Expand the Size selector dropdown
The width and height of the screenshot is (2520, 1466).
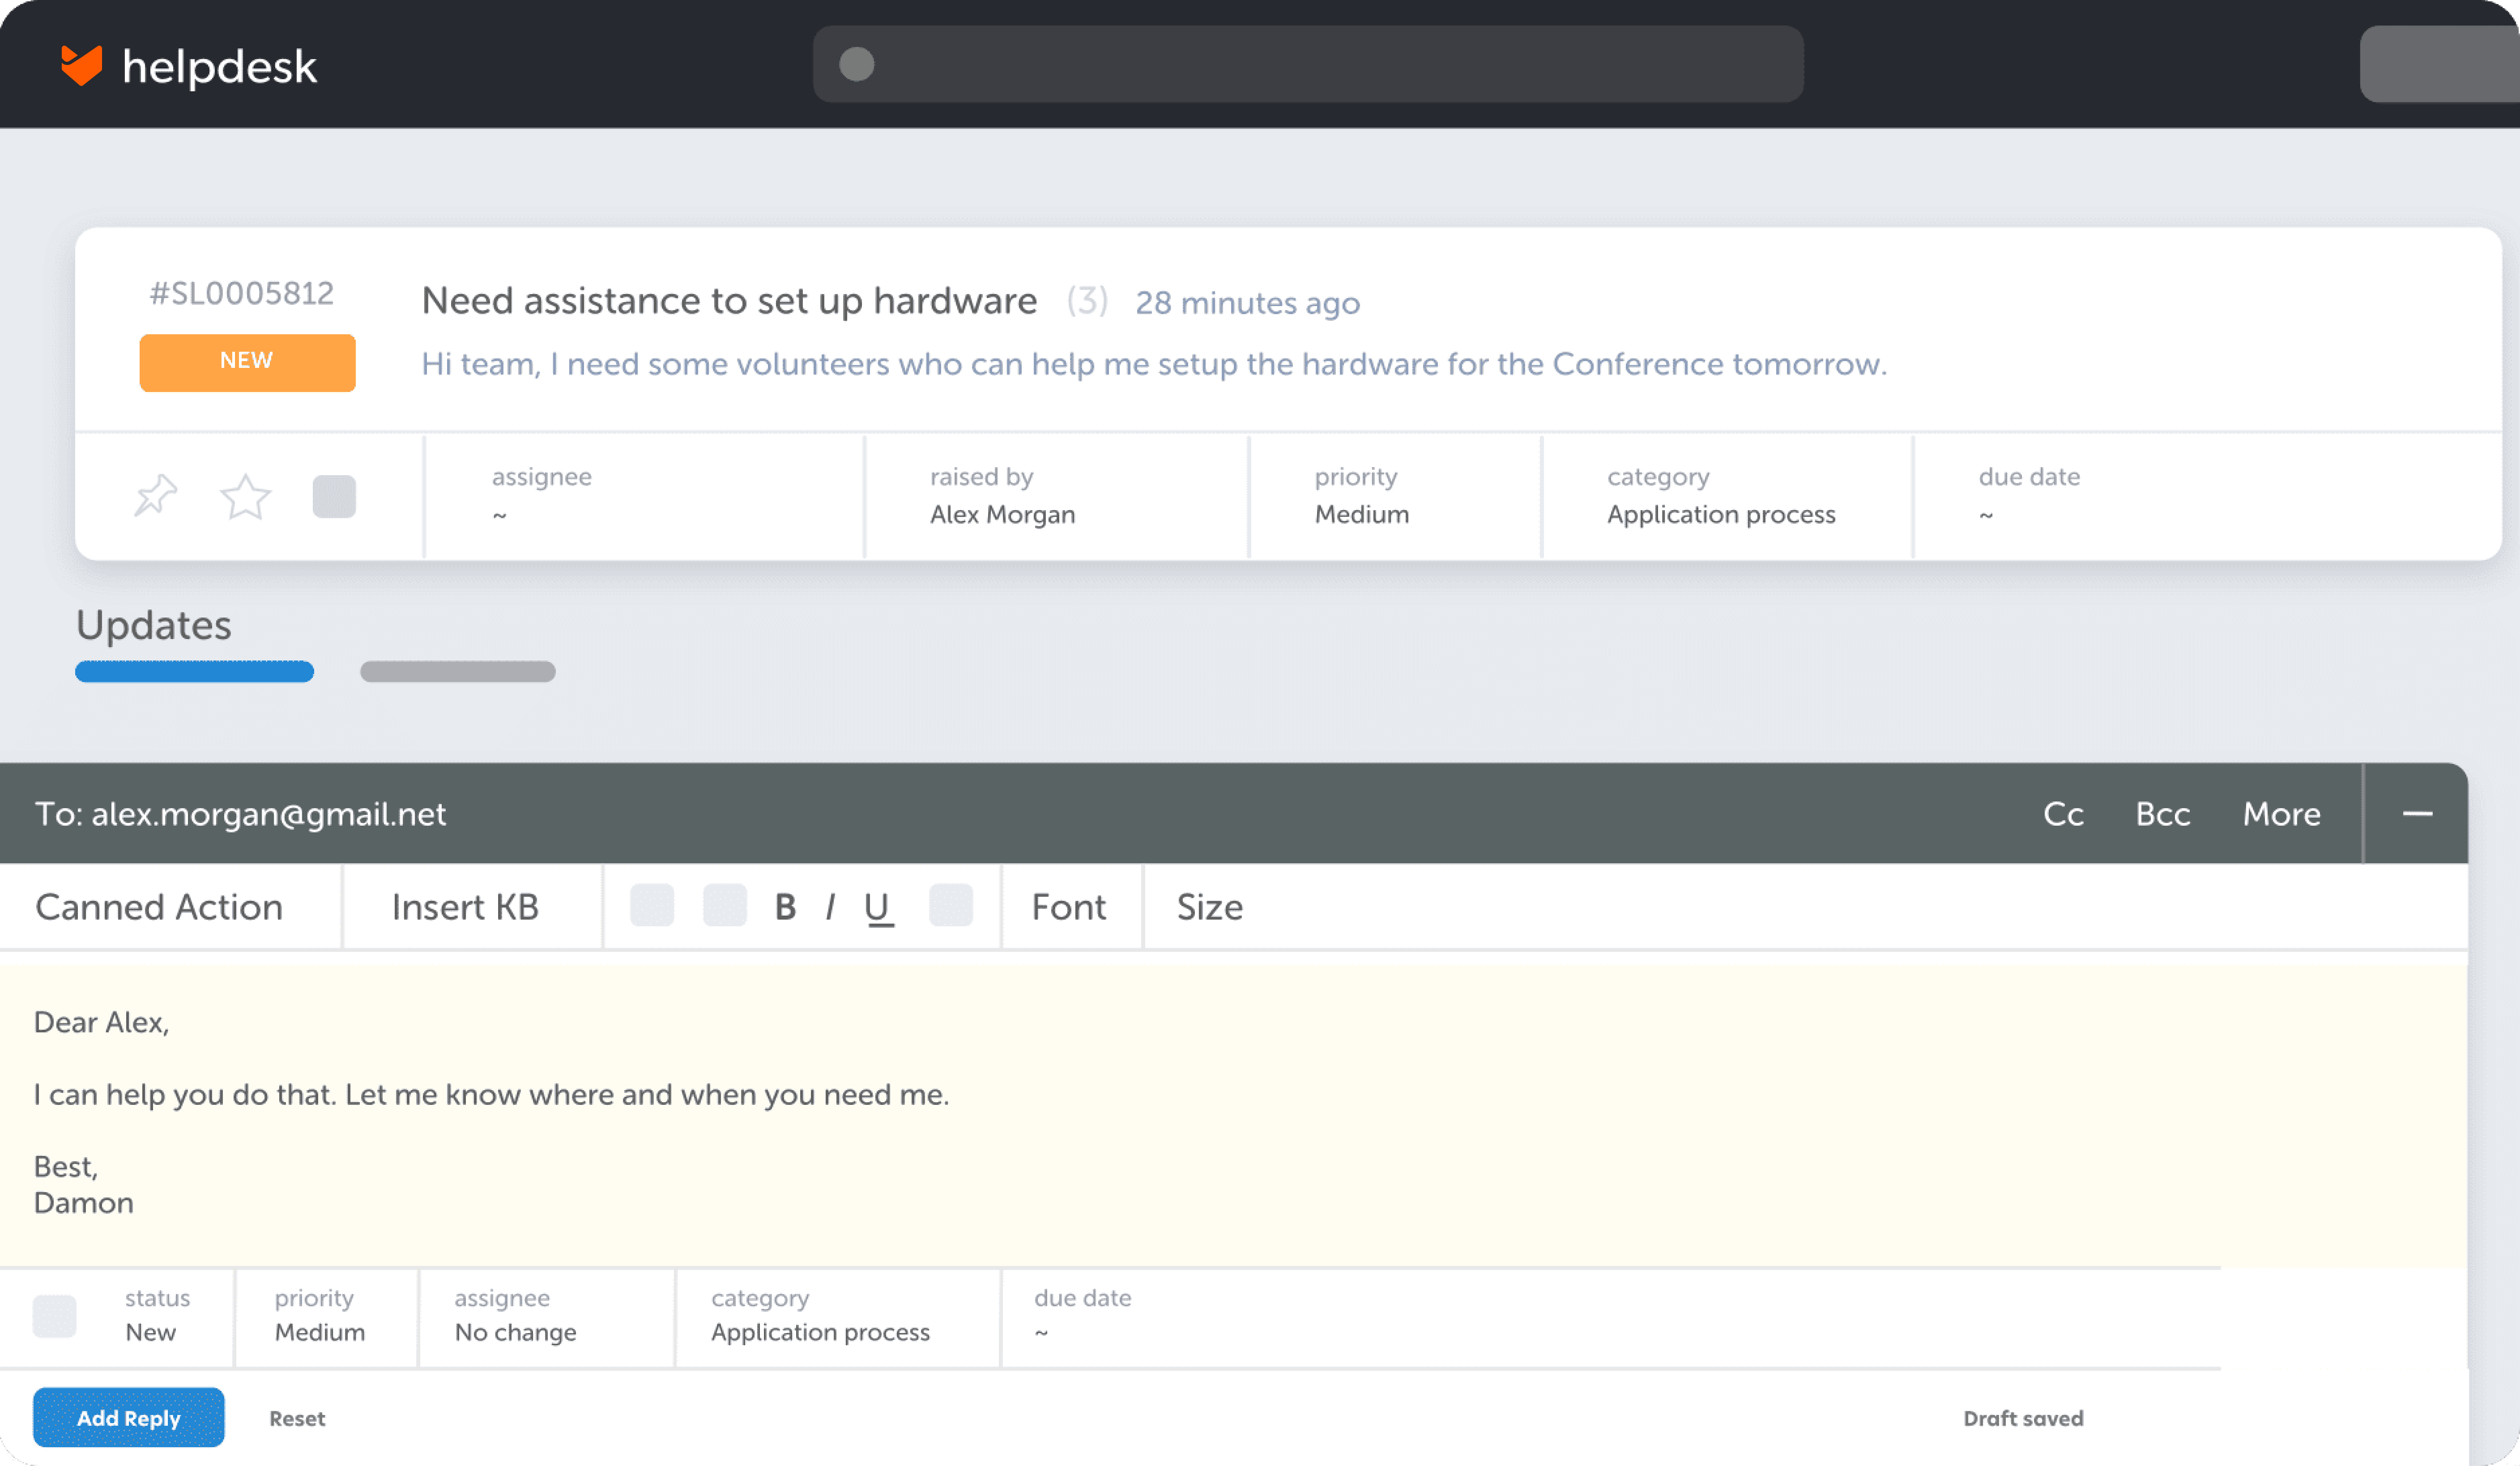1209,906
